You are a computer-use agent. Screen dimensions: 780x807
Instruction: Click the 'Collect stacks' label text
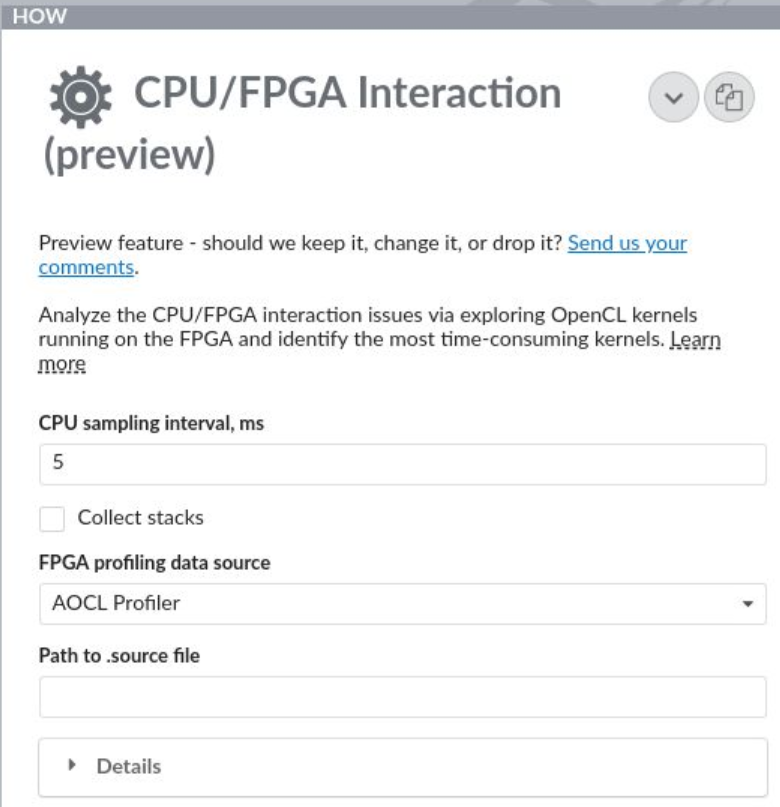pyautogui.click(x=140, y=518)
